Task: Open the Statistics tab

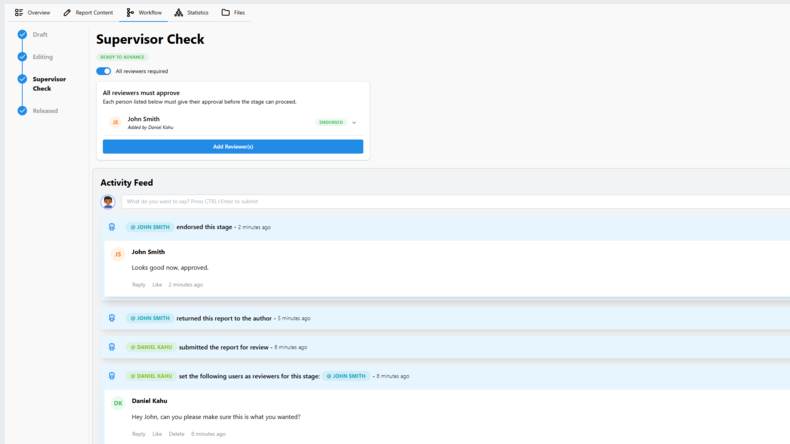Action: click(x=191, y=13)
